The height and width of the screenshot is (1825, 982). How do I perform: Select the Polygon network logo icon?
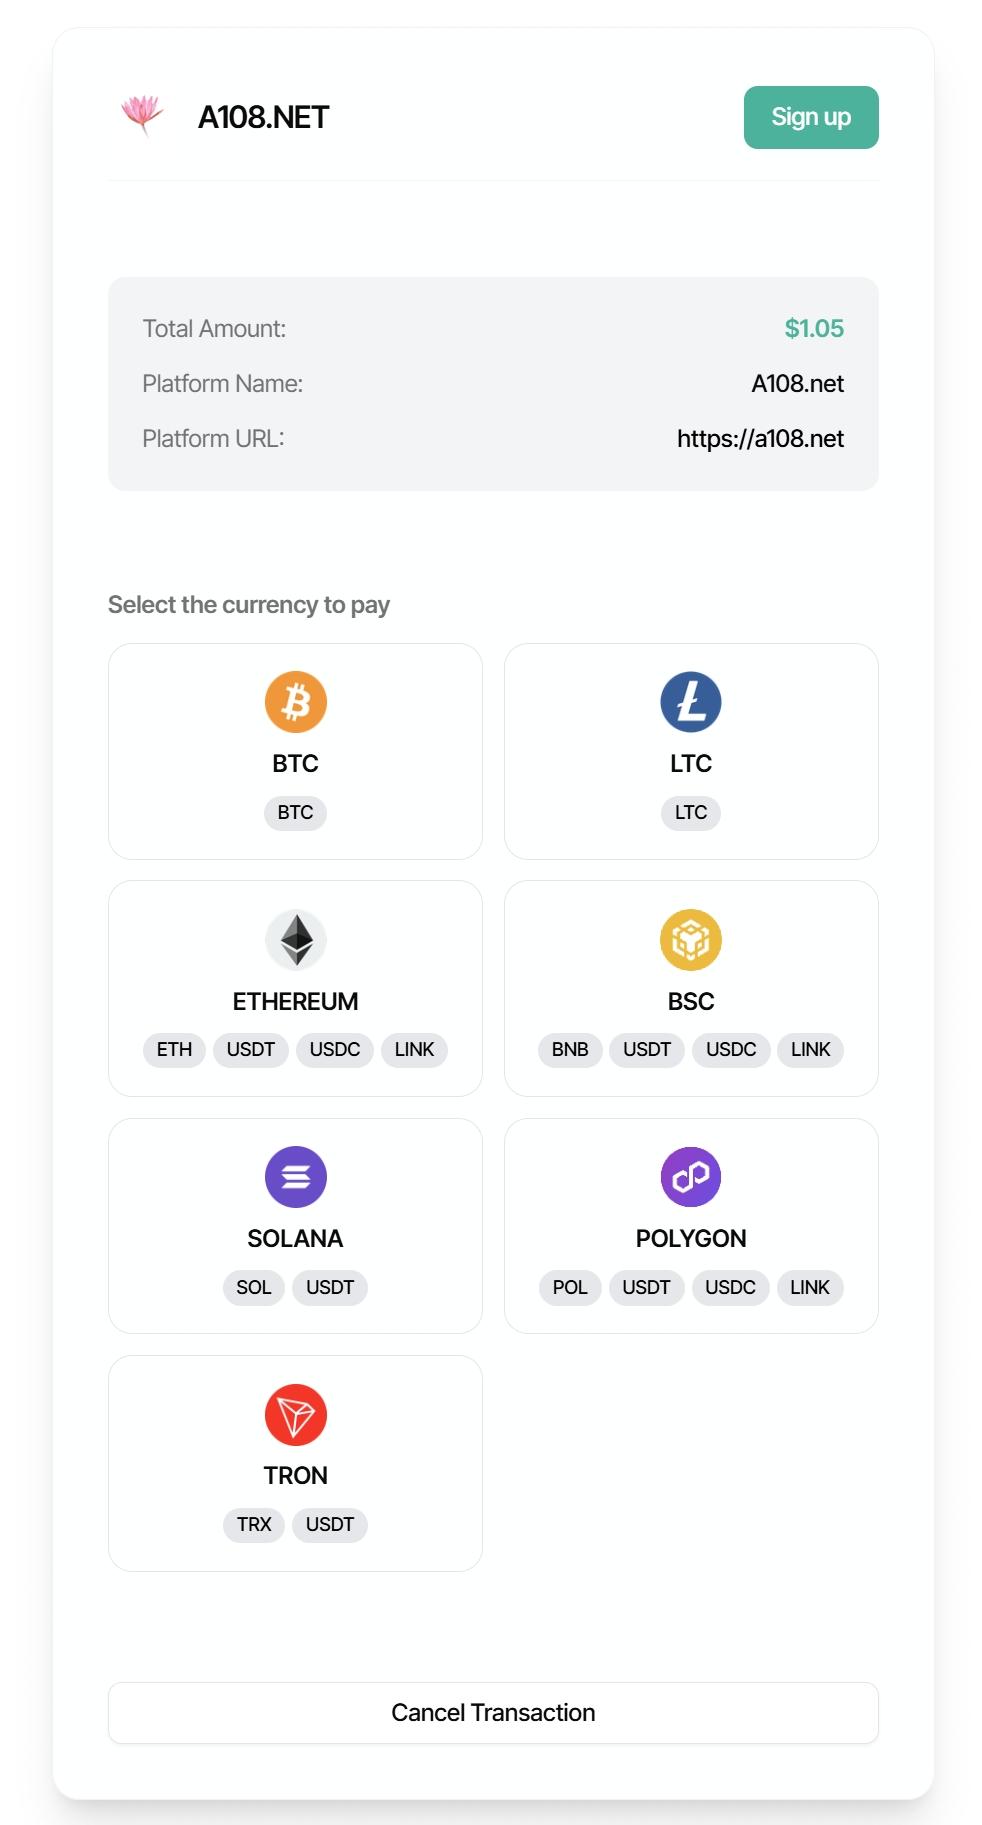(x=690, y=1177)
